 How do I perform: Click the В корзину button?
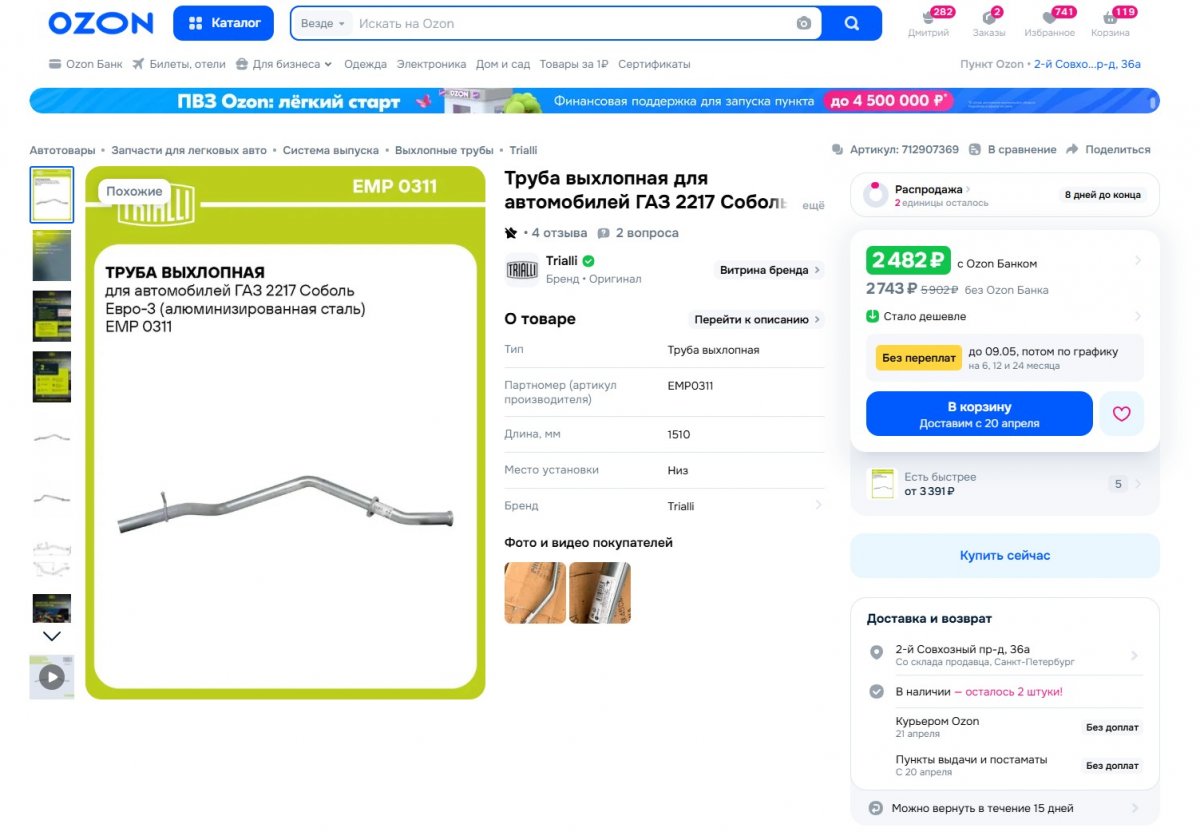tap(979, 414)
